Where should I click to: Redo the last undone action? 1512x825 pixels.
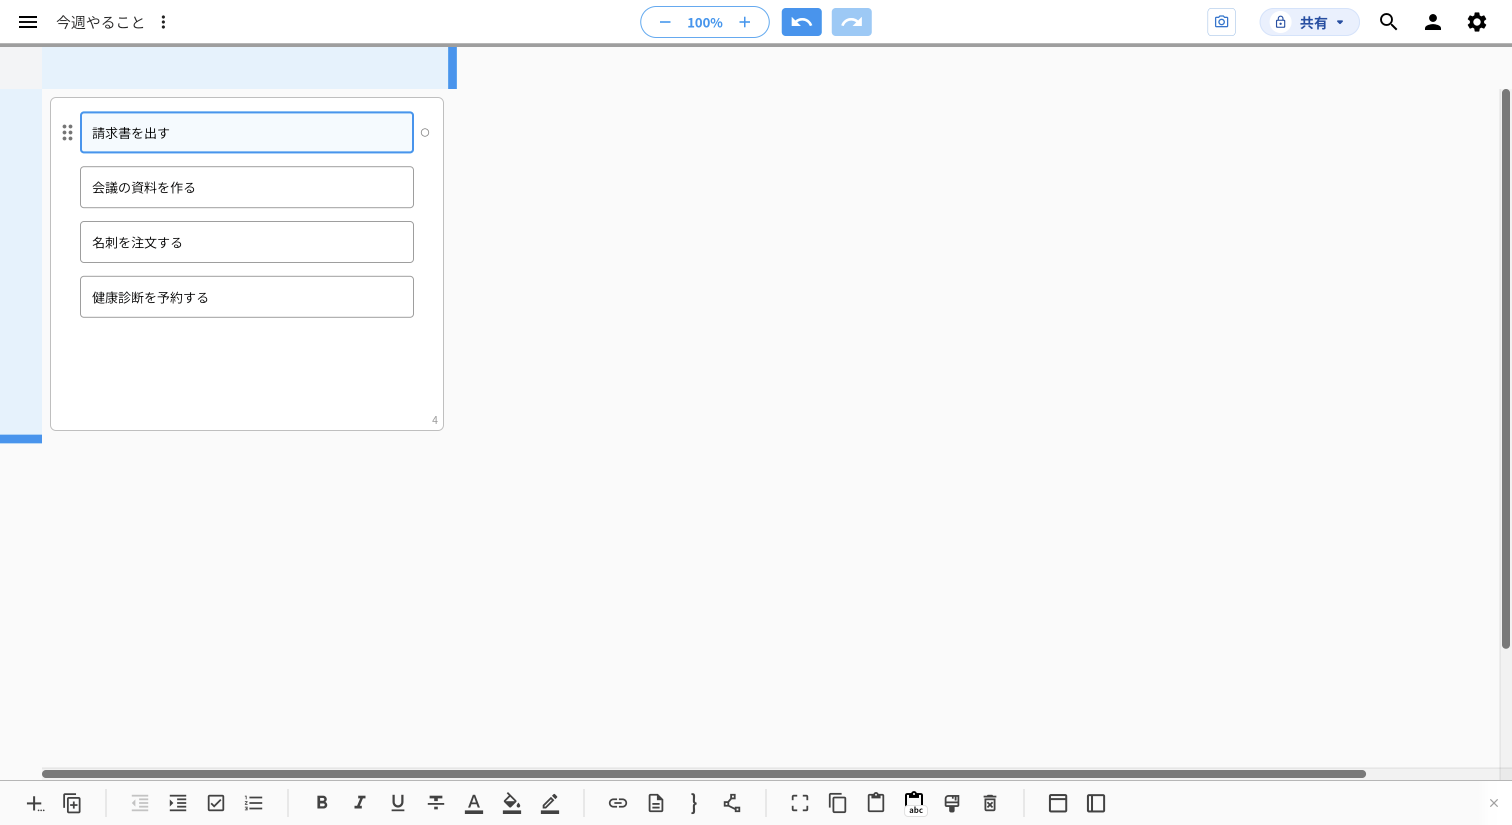(x=852, y=22)
